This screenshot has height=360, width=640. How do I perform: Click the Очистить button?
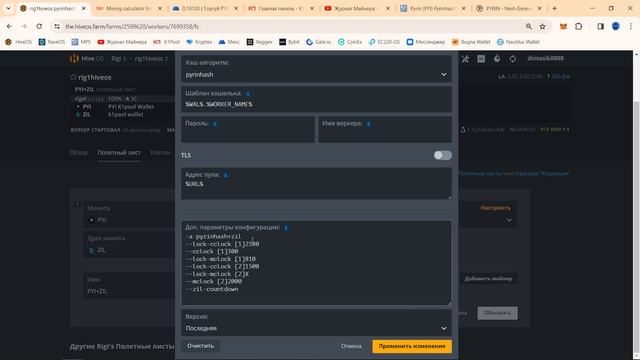coord(200,346)
